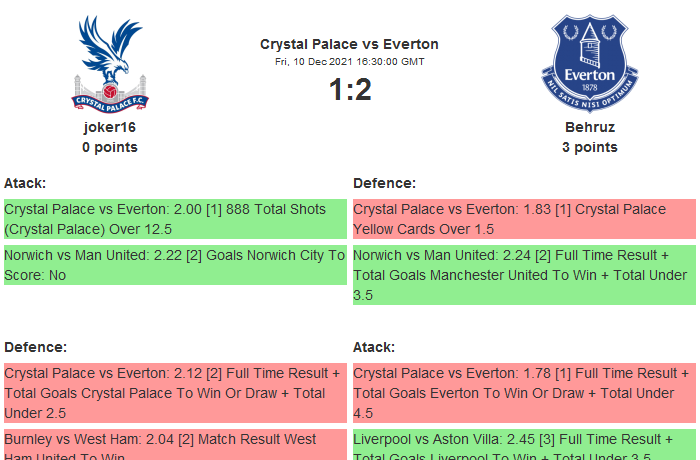Viewport: 700px width, 460px height.
Task: Click joker16's Atack section heading
Action: [25, 183]
